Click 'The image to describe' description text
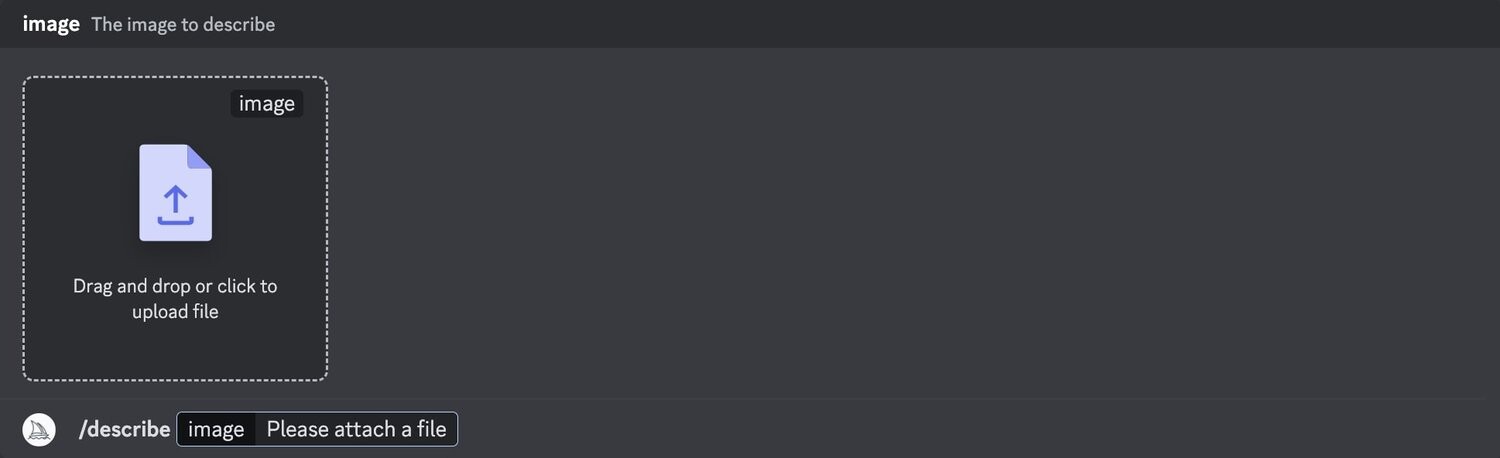The width and height of the screenshot is (1500, 458). tap(183, 24)
